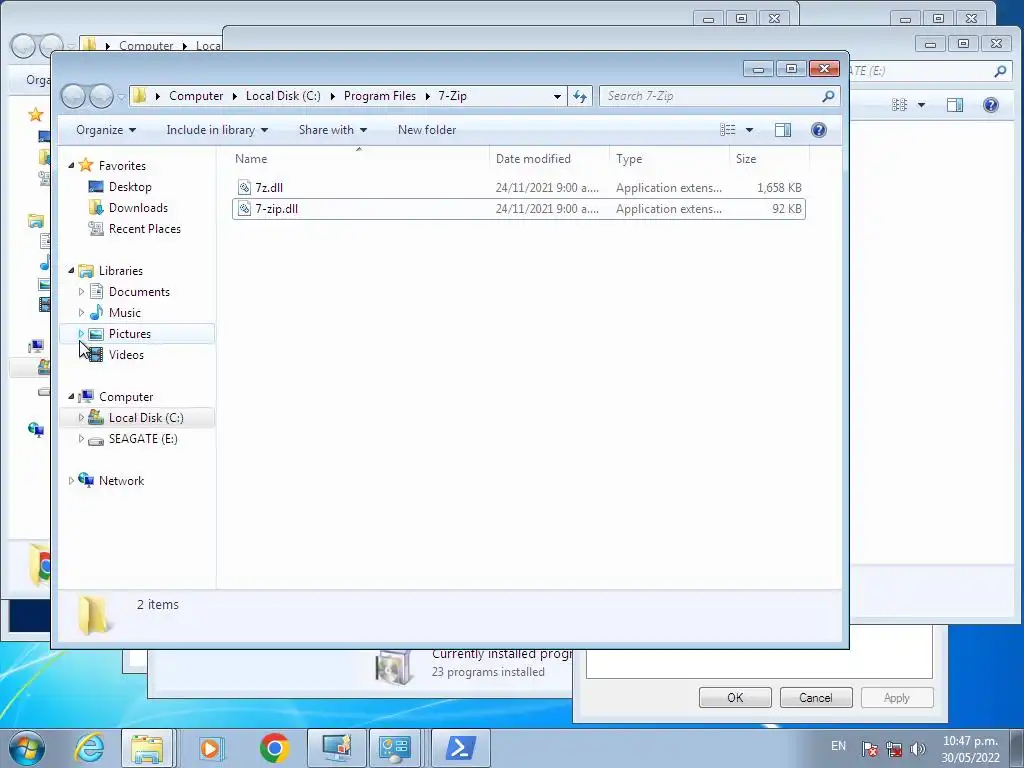Collapse the Favorites group
The image size is (1024, 768).
71,166
